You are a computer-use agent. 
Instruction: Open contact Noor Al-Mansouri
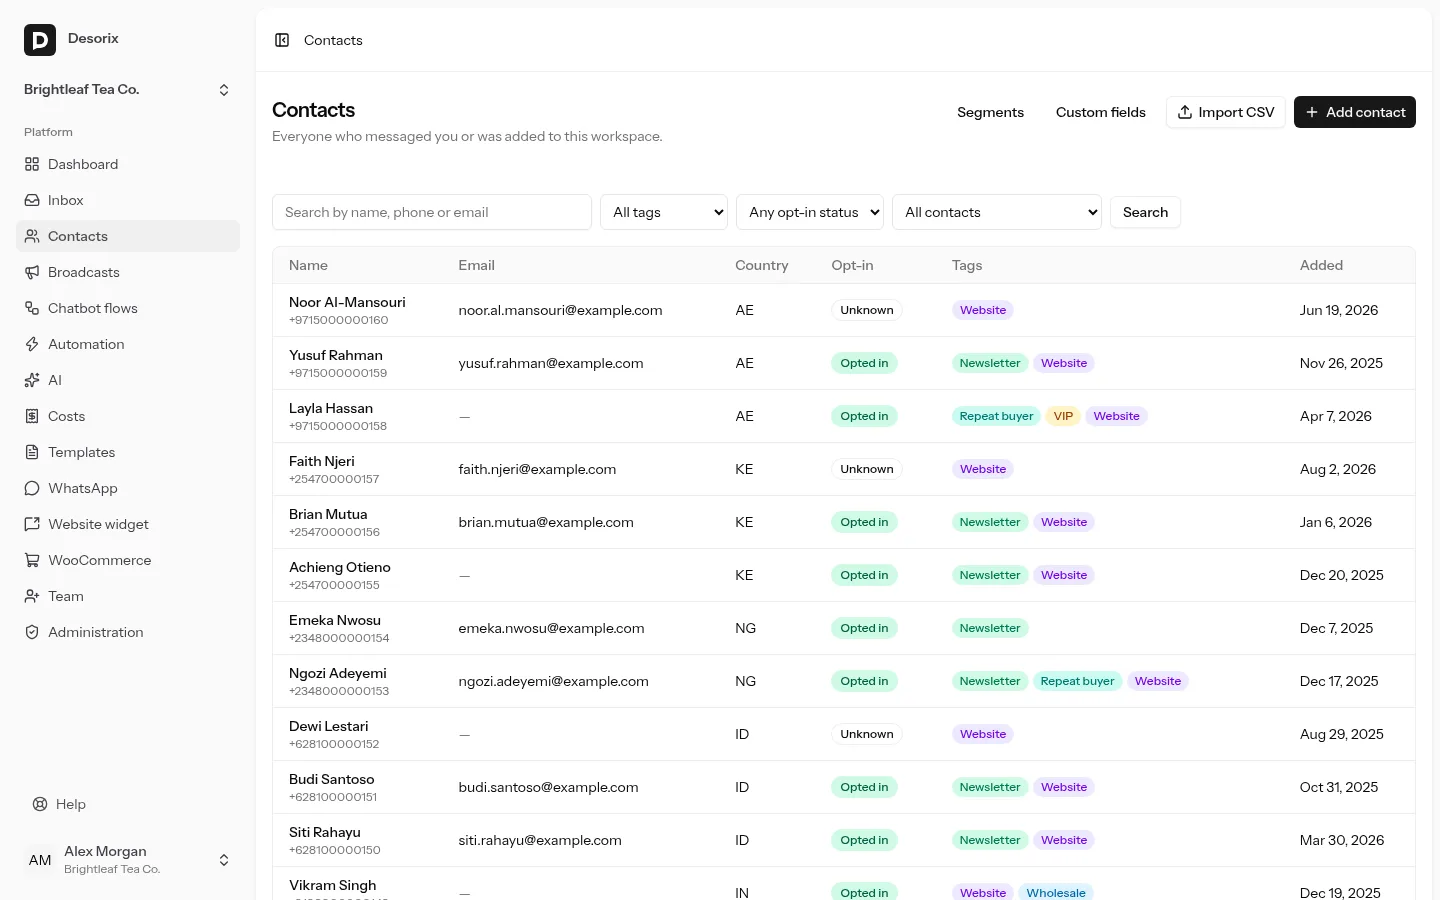(x=347, y=302)
